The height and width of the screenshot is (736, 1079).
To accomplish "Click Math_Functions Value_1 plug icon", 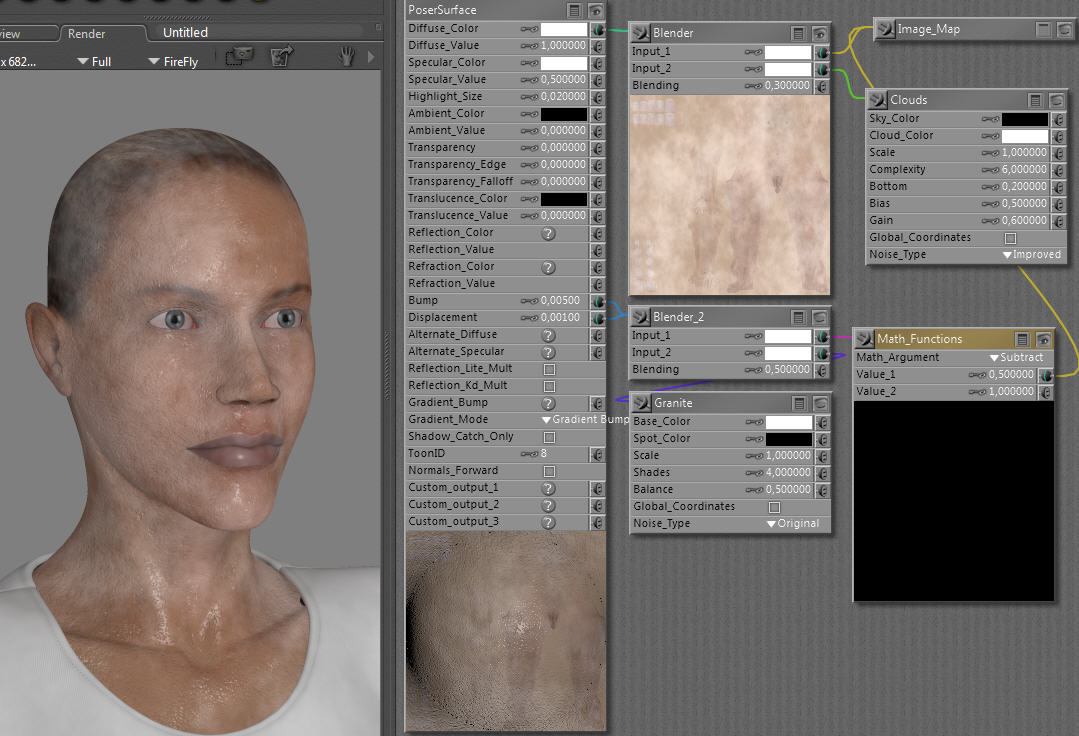I will pos(1046,375).
